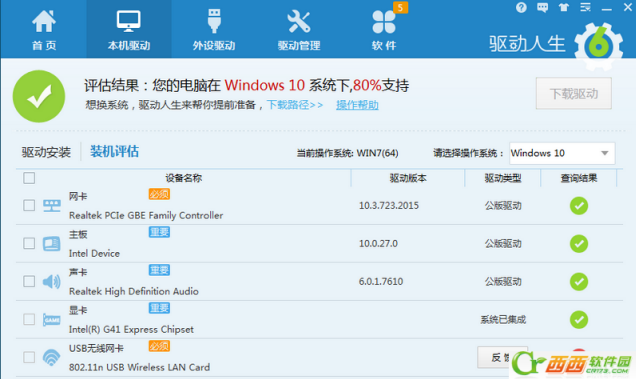The image size is (636, 379).
Task: Click the motherboard device icon
Action: pos(52,243)
